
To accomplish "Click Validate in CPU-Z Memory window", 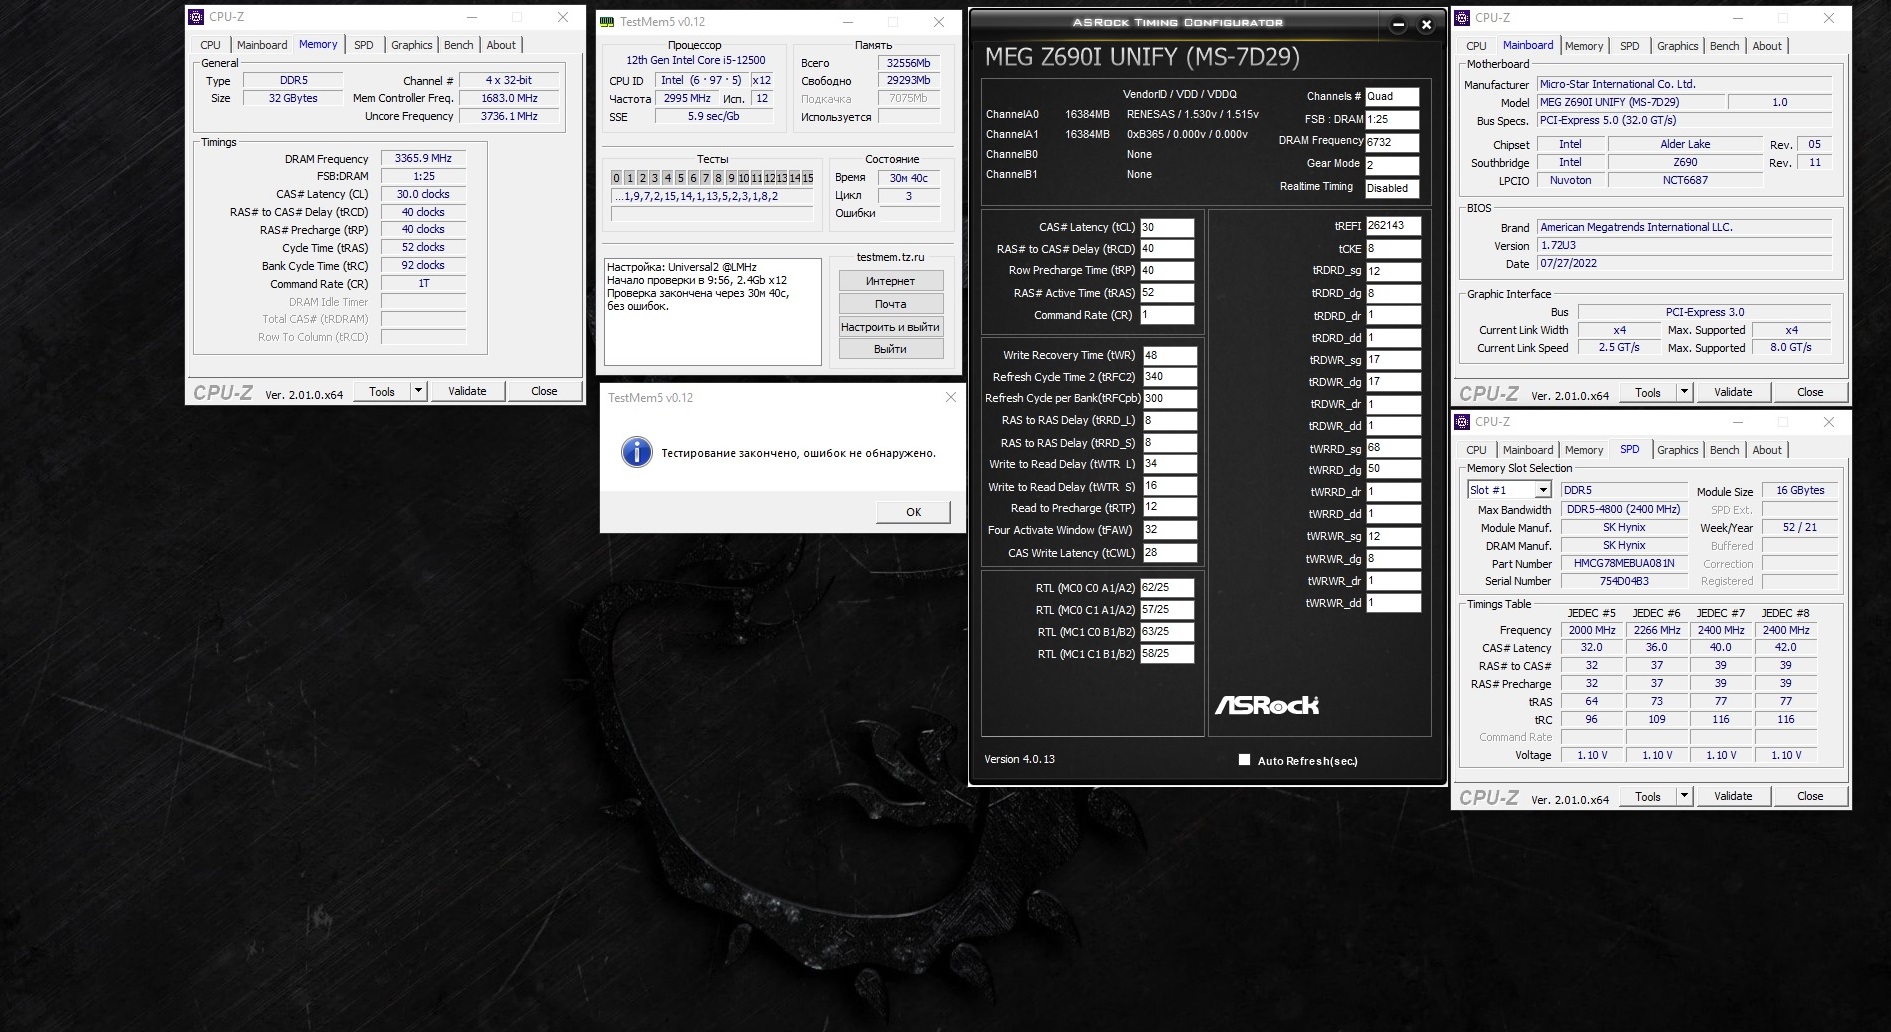I will click(x=467, y=391).
